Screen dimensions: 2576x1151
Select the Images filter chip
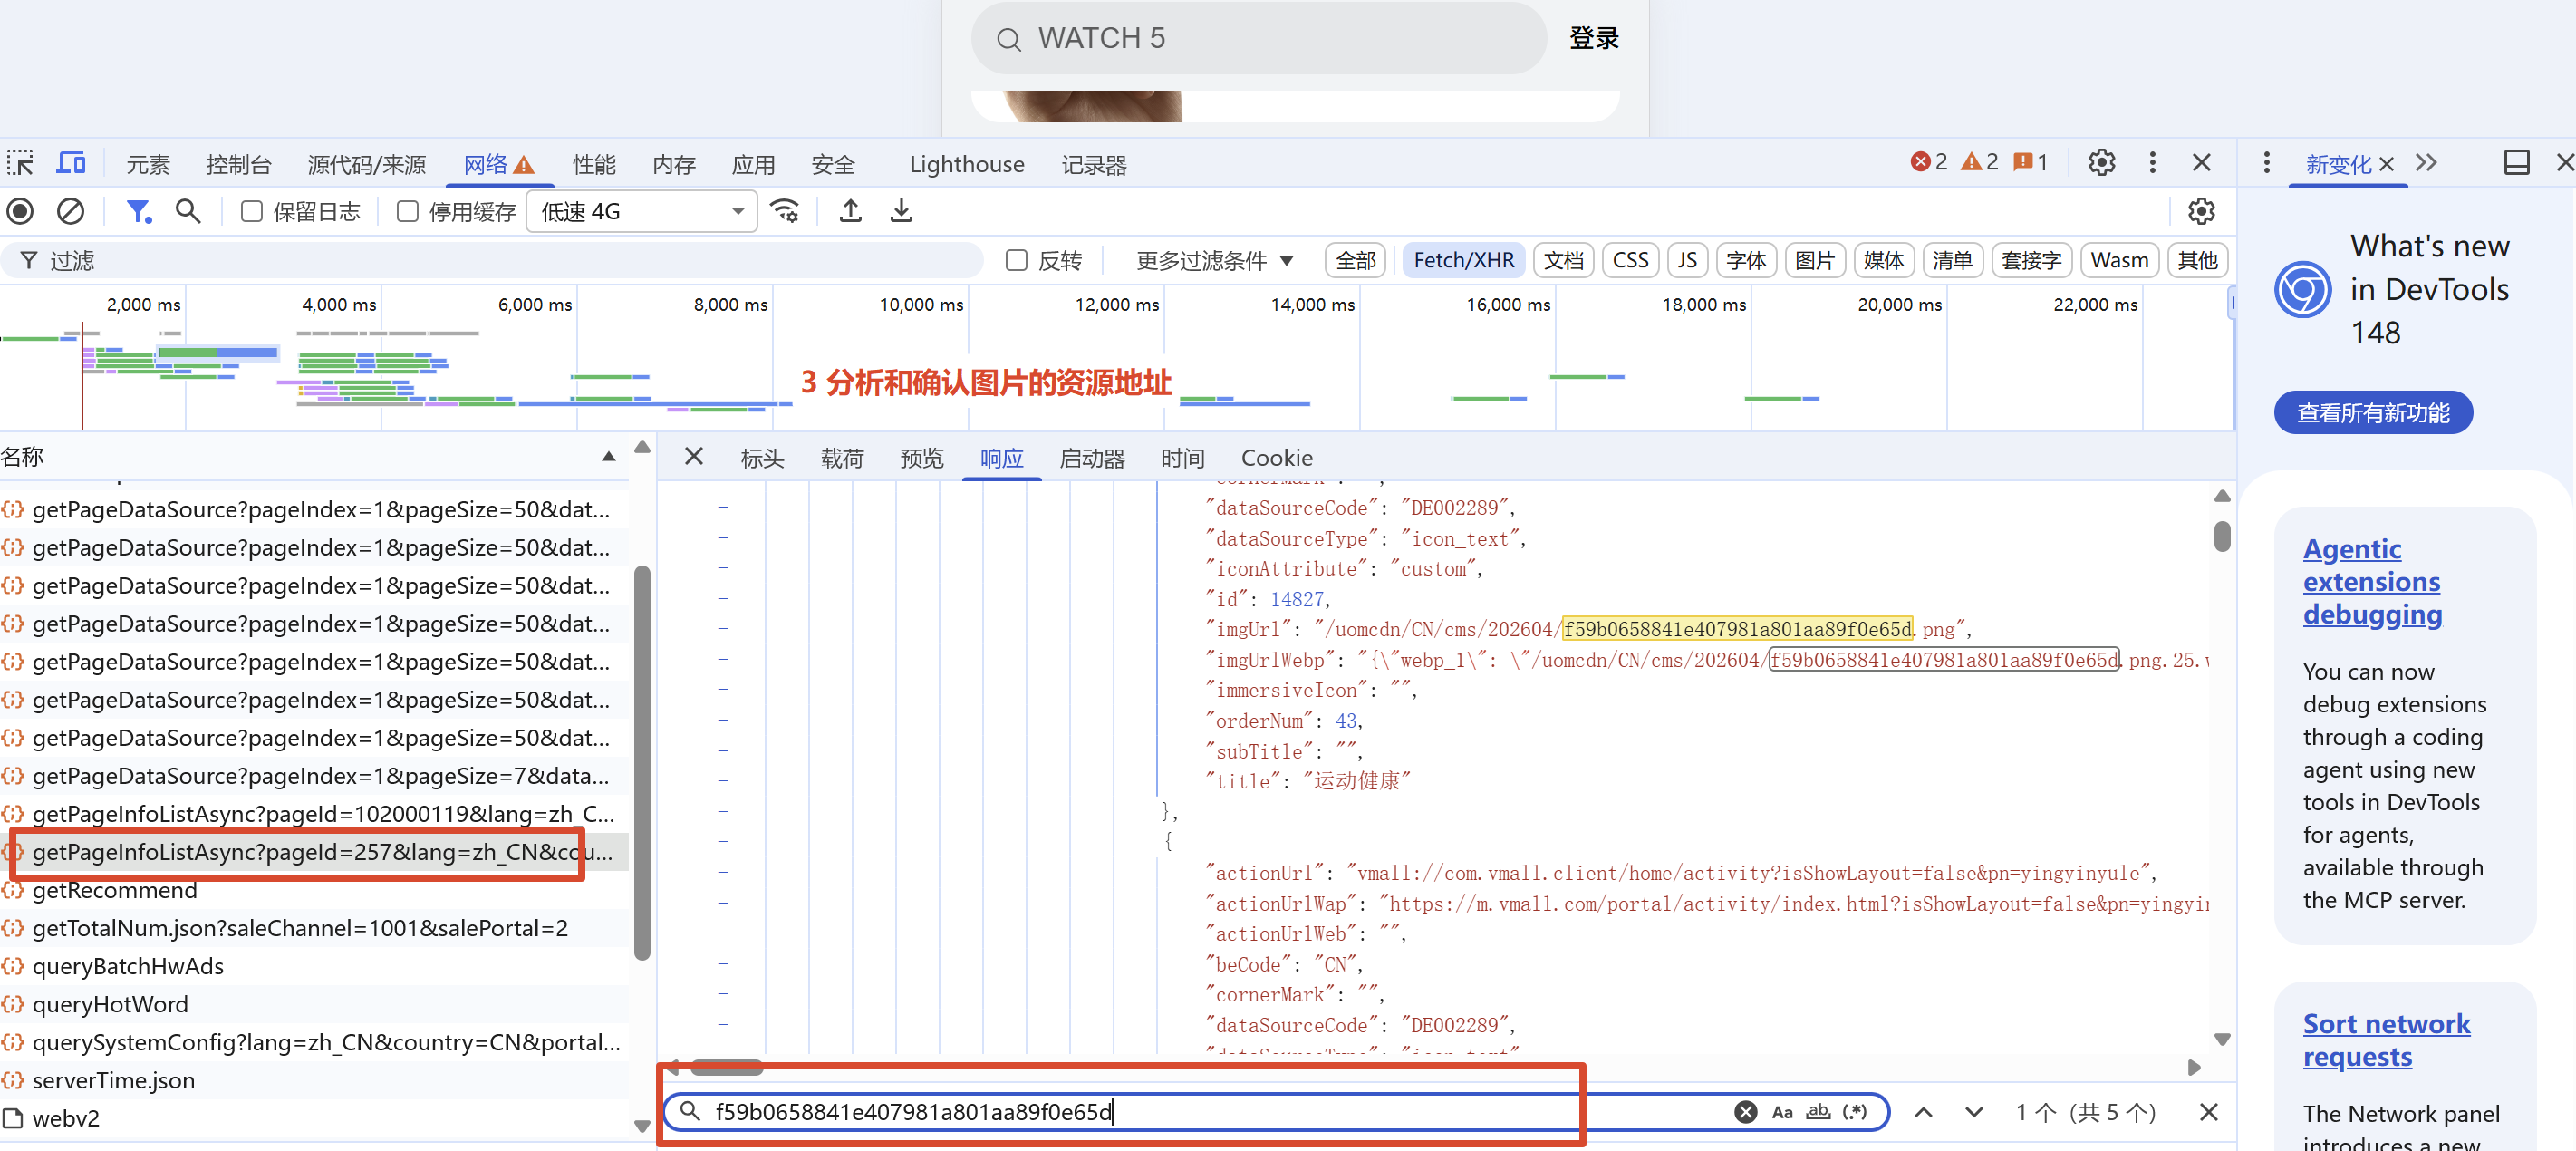click(1814, 260)
